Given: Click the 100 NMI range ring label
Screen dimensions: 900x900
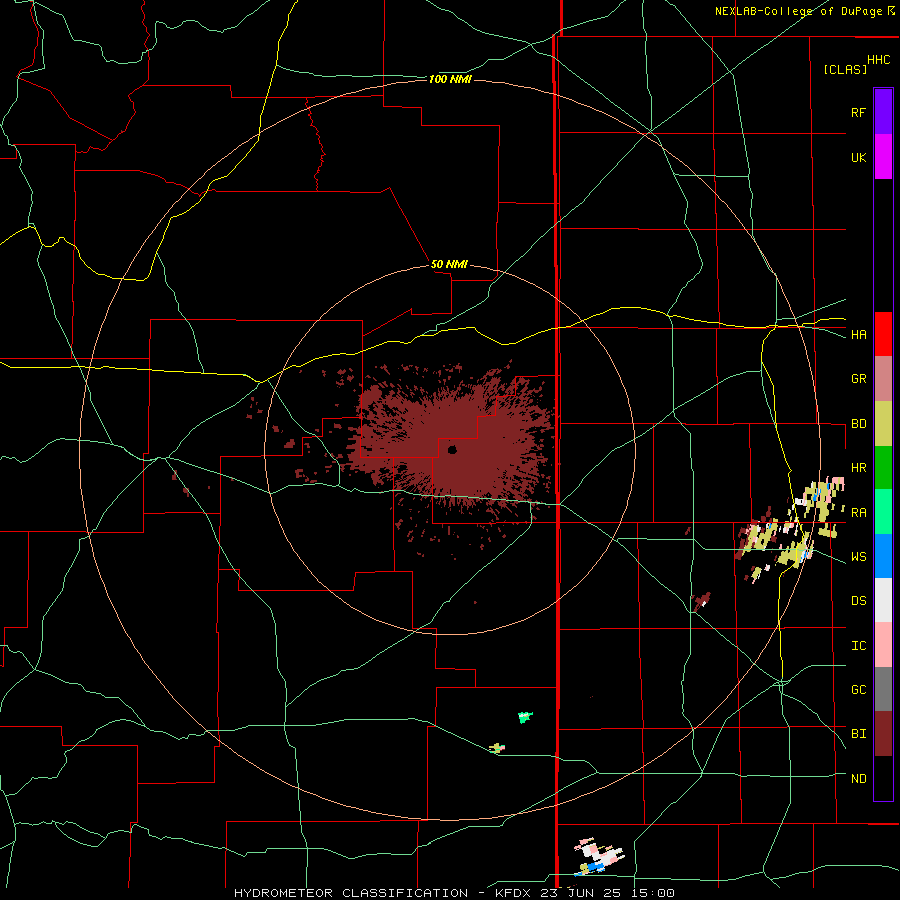Looking at the screenshot, I should coord(450,79).
